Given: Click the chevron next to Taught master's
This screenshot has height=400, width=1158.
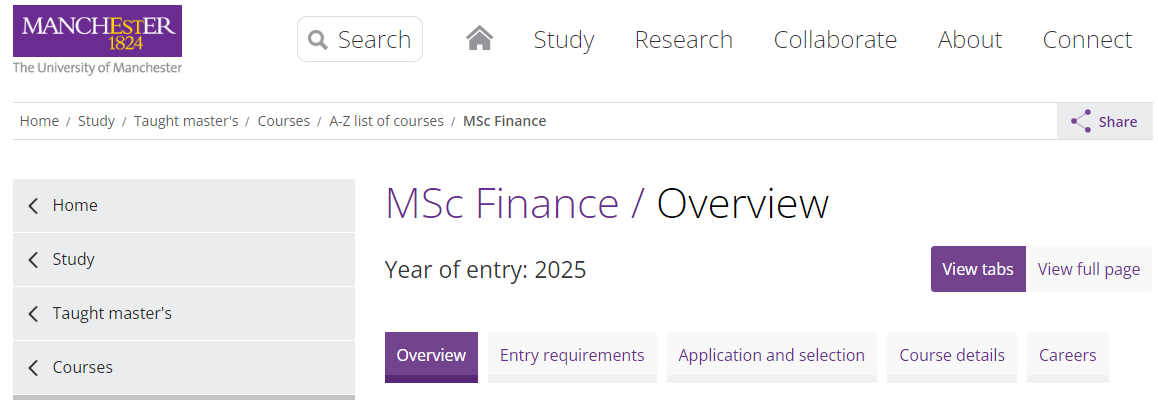Looking at the screenshot, I should coord(33,314).
